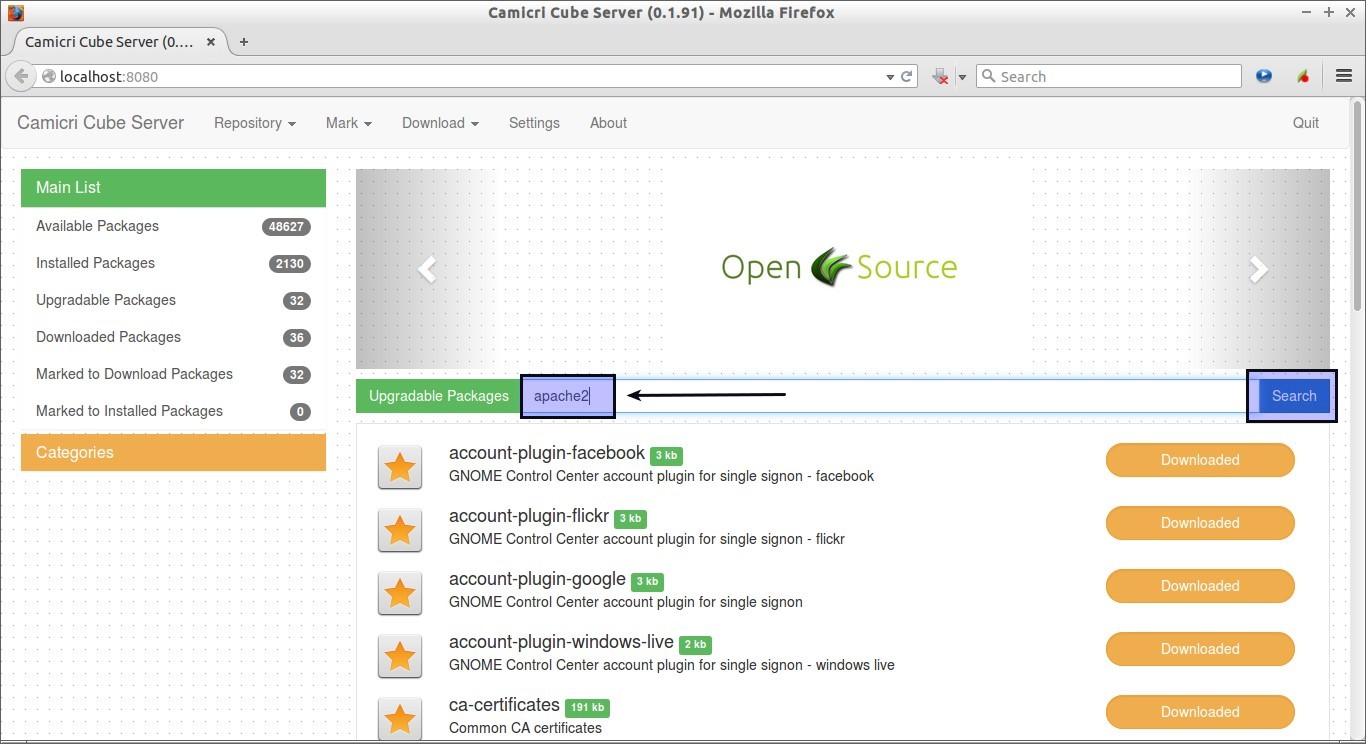Click the download-blocker toolbar icon
This screenshot has height=744, width=1366.
coord(940,76)
